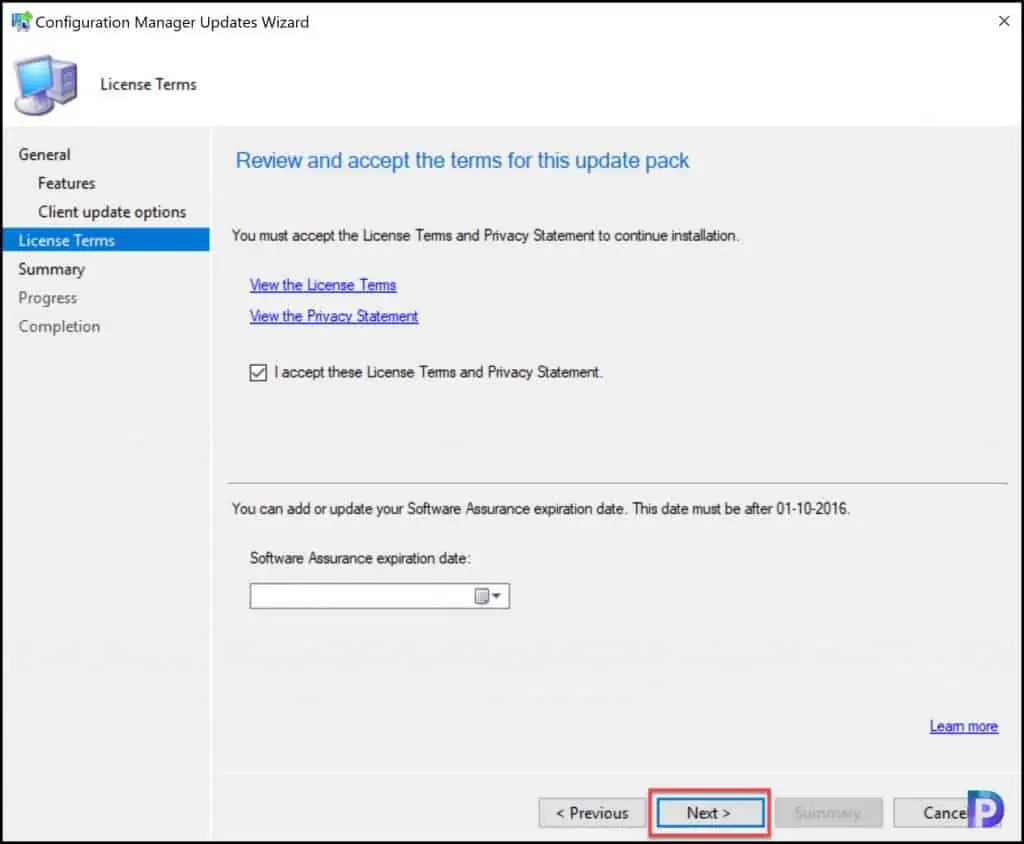Select General in the wizard sidebar

(x=44, y=155)
